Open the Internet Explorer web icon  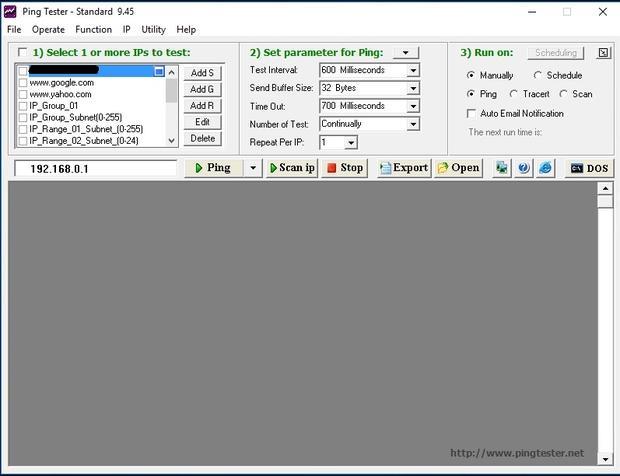pyautogui.click(x=545, y=168)
